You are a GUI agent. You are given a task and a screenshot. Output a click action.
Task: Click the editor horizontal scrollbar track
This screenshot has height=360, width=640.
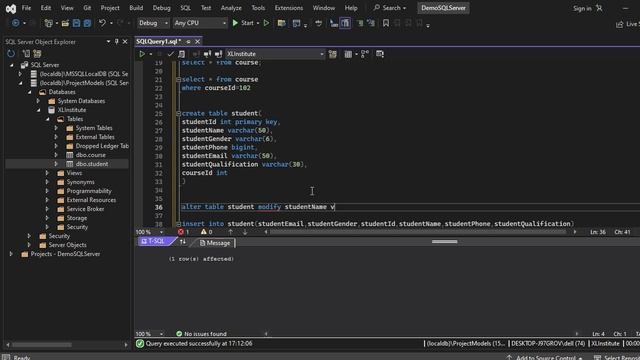[418, 232]
